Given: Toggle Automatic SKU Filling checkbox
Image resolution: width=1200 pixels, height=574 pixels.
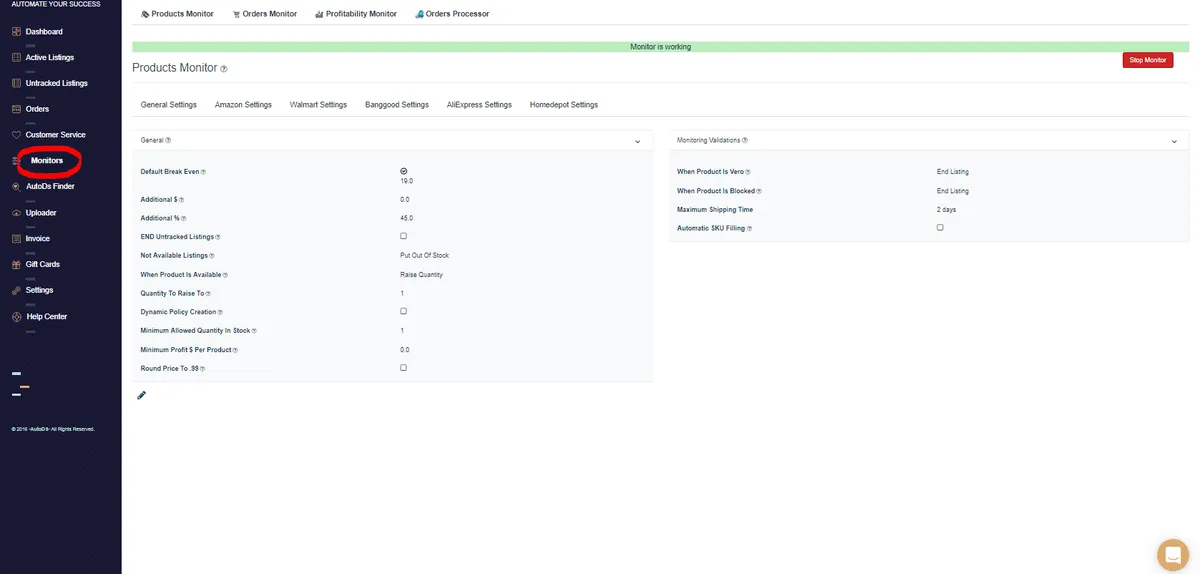Looking at the screenshot, I should click(940, 228).
